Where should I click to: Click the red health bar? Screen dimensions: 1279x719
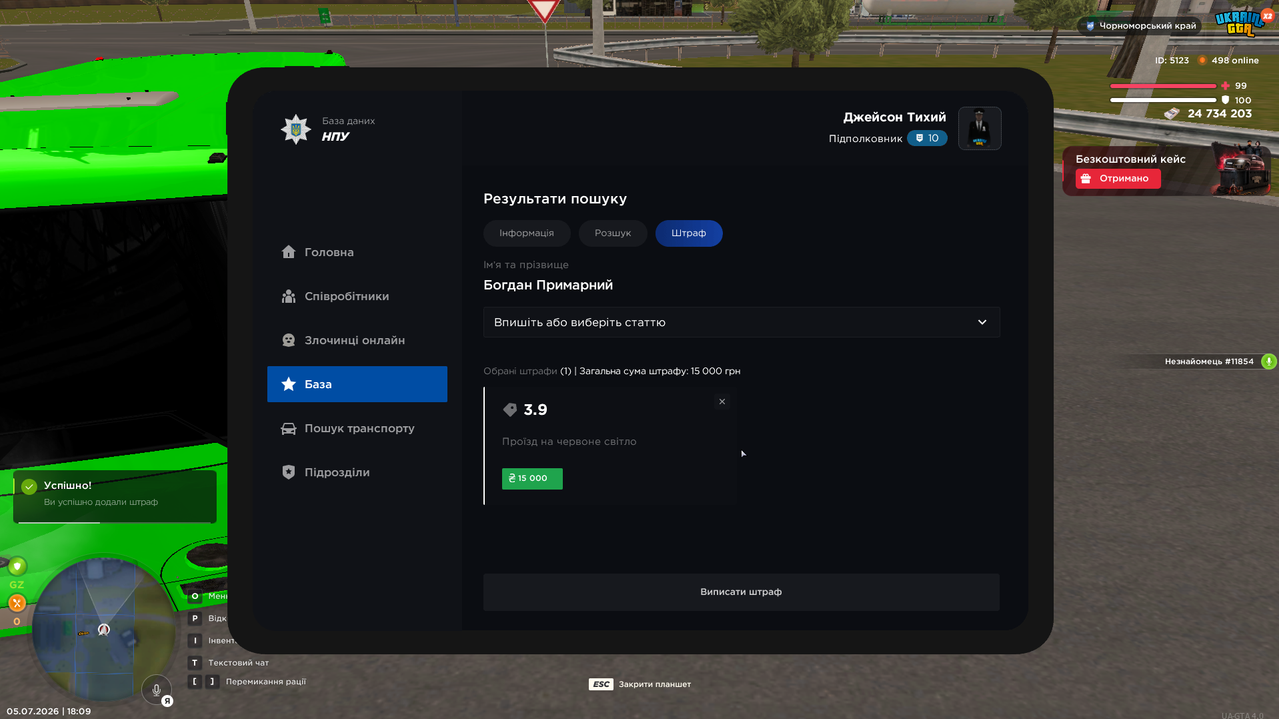click(x=1163, y=86)
